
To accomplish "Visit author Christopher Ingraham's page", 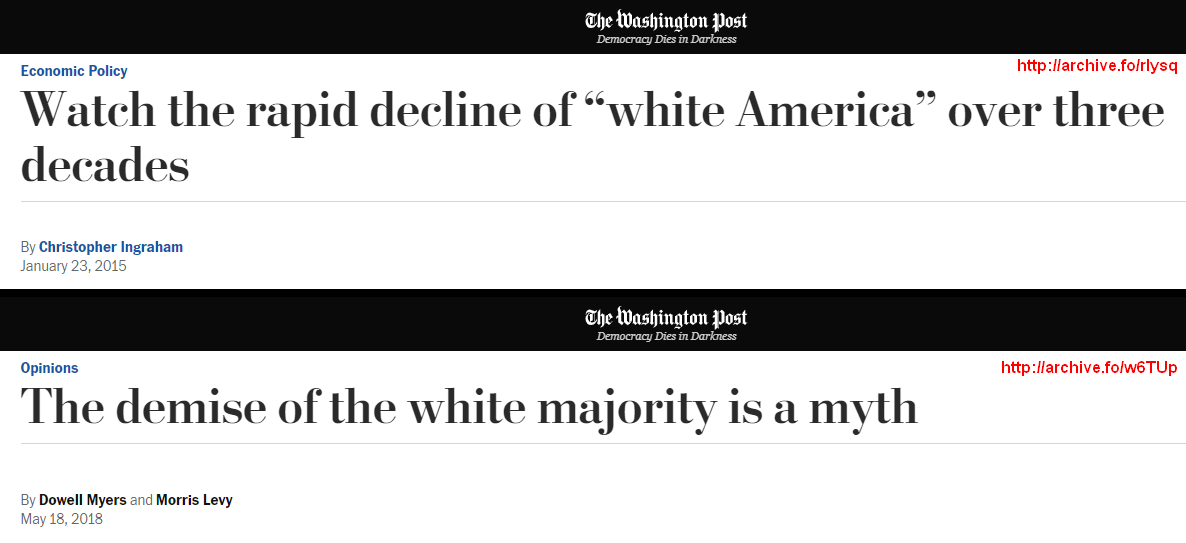I will coord(111,247).
